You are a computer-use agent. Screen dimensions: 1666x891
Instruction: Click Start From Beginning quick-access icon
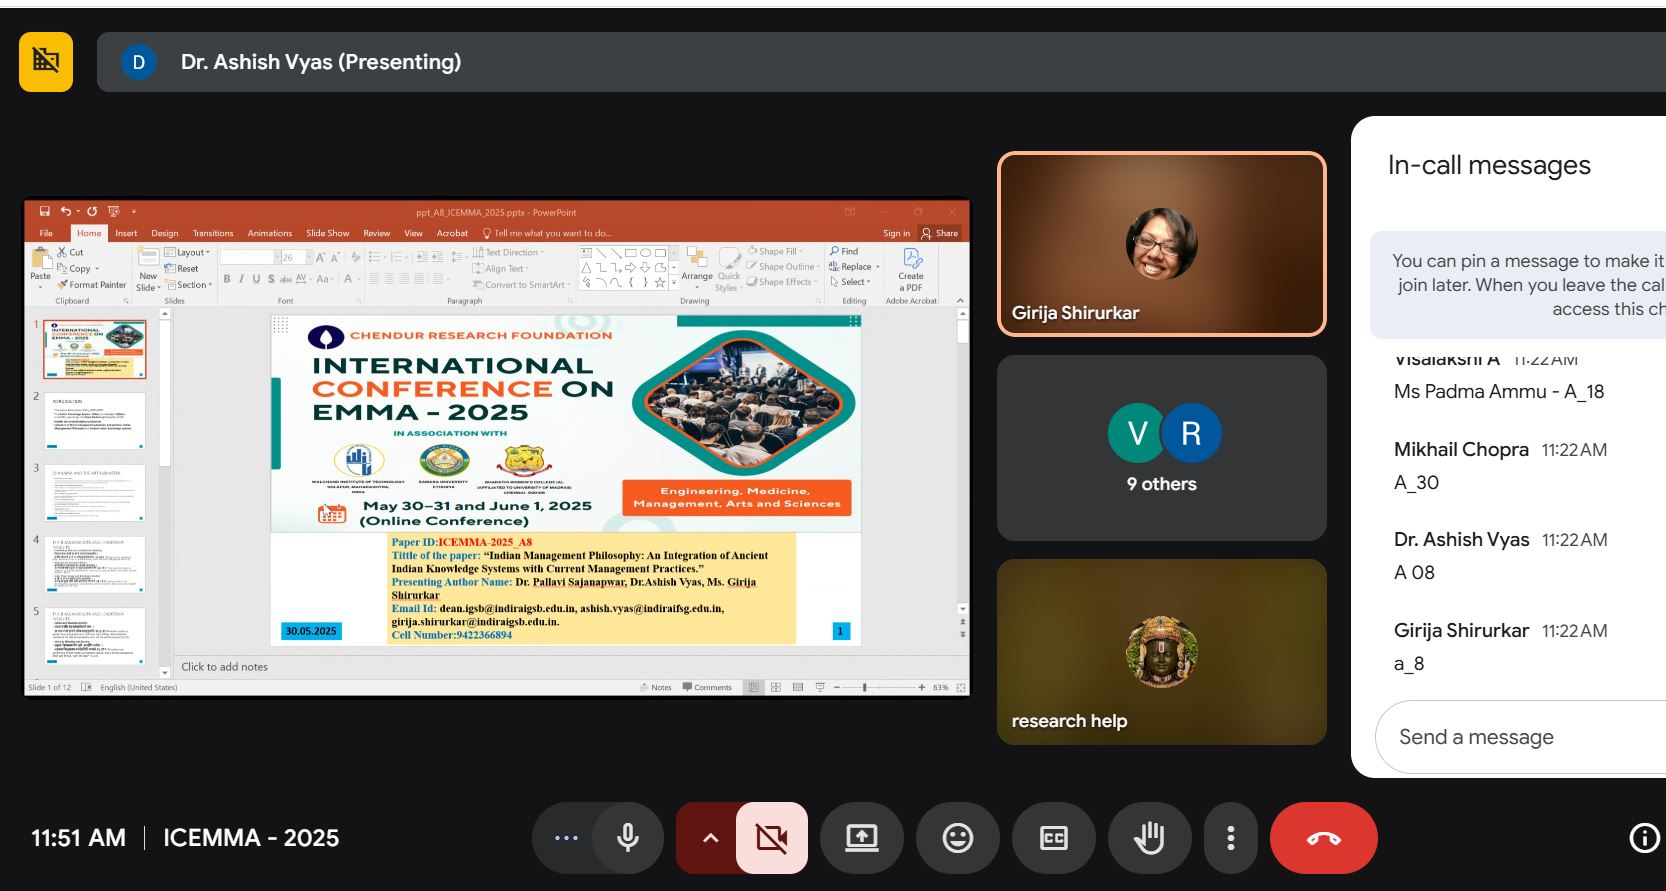point(113,211)
